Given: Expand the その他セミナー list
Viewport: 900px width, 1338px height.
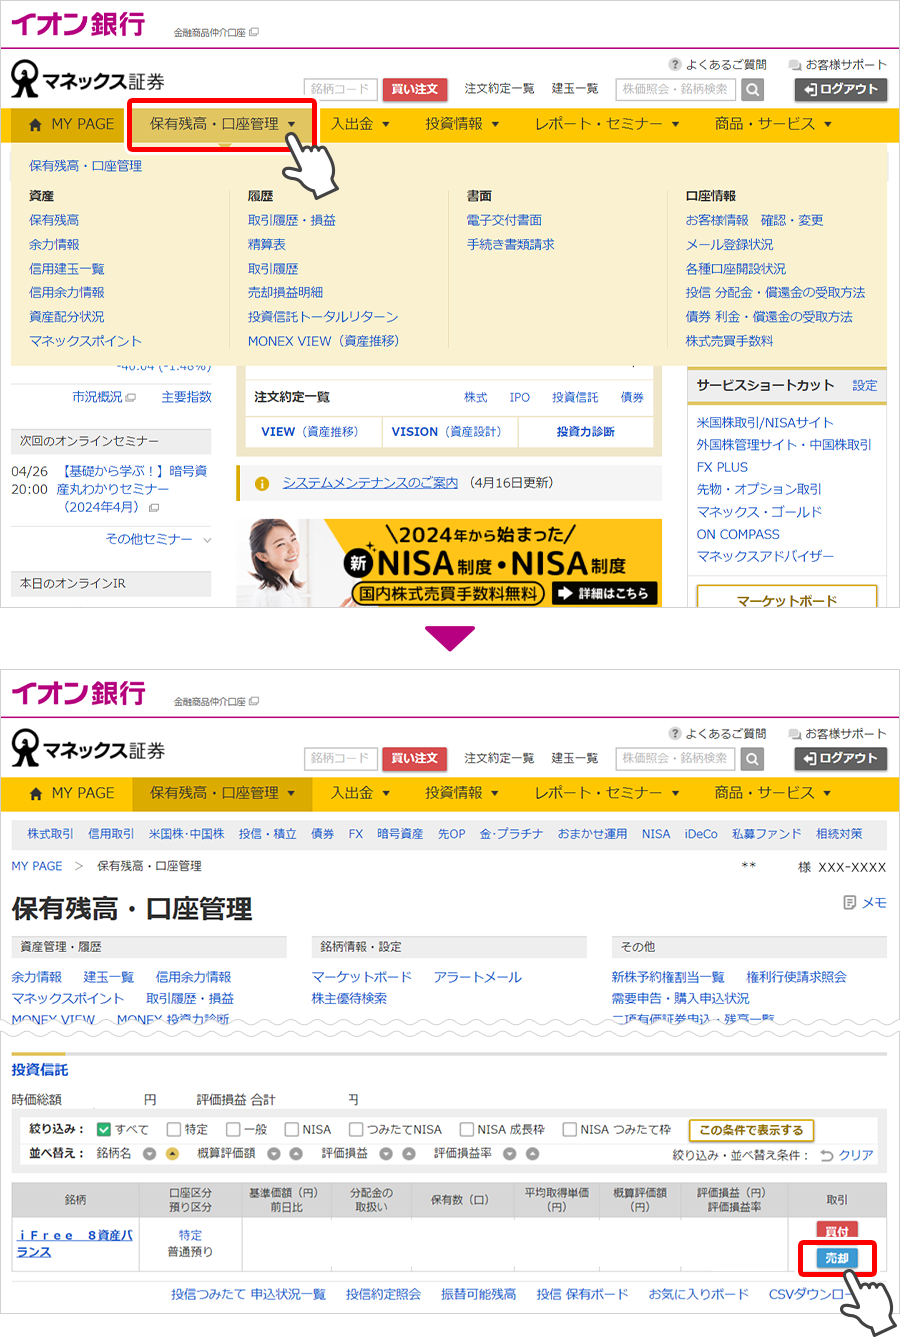Looking at the screenshot, I should pos(158,539).
